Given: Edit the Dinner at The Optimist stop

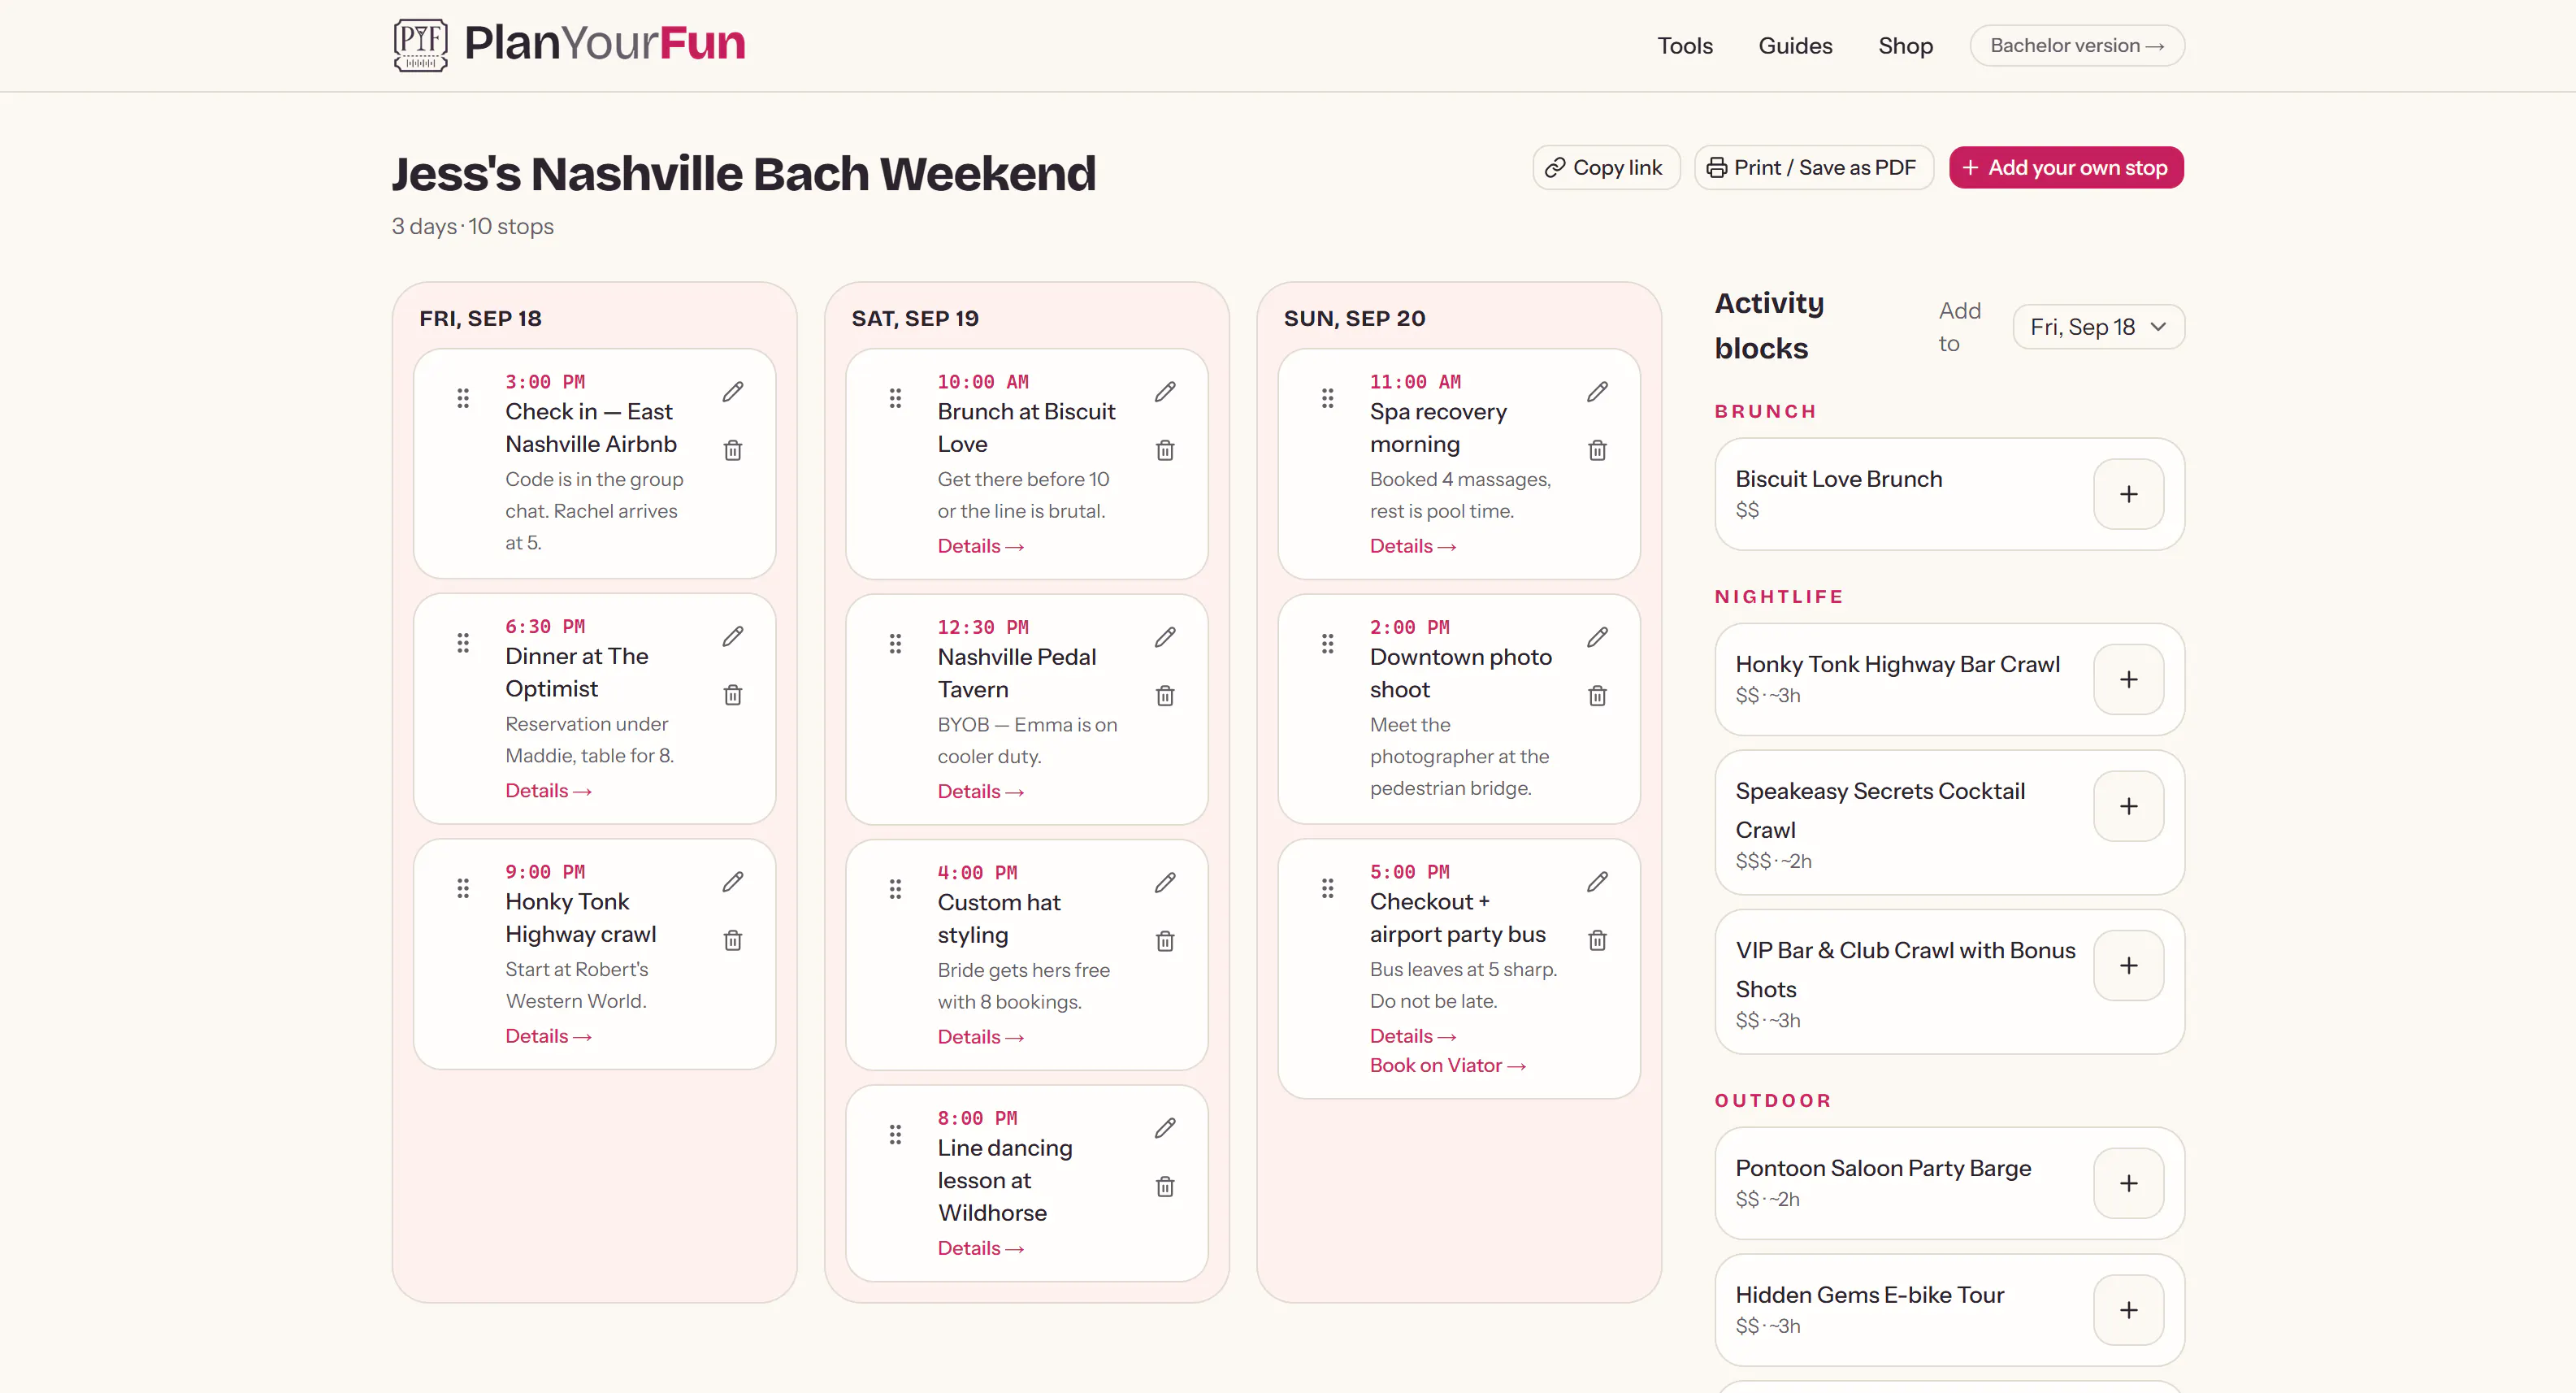Looking at the screenshot, I should (x=733, y=636).
